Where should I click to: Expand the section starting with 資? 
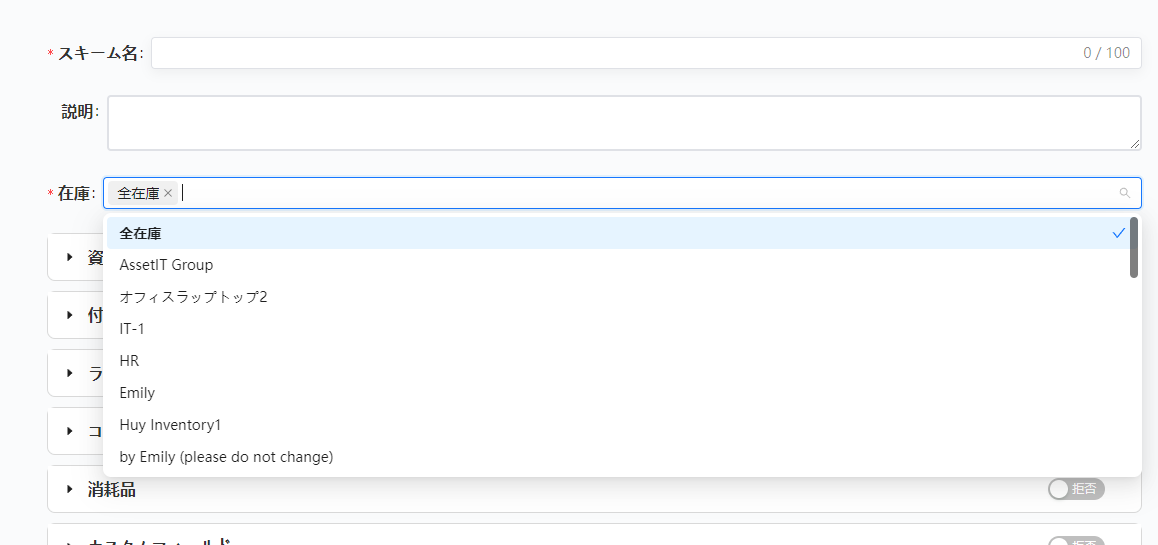point(70,257)
